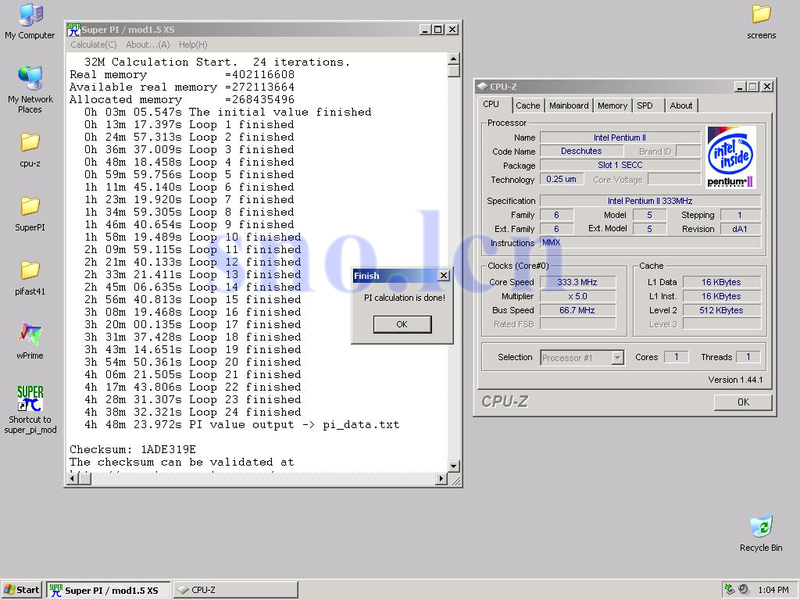Switch to Super PI taskbar button

pyautogui.click(x=109, y=590)
